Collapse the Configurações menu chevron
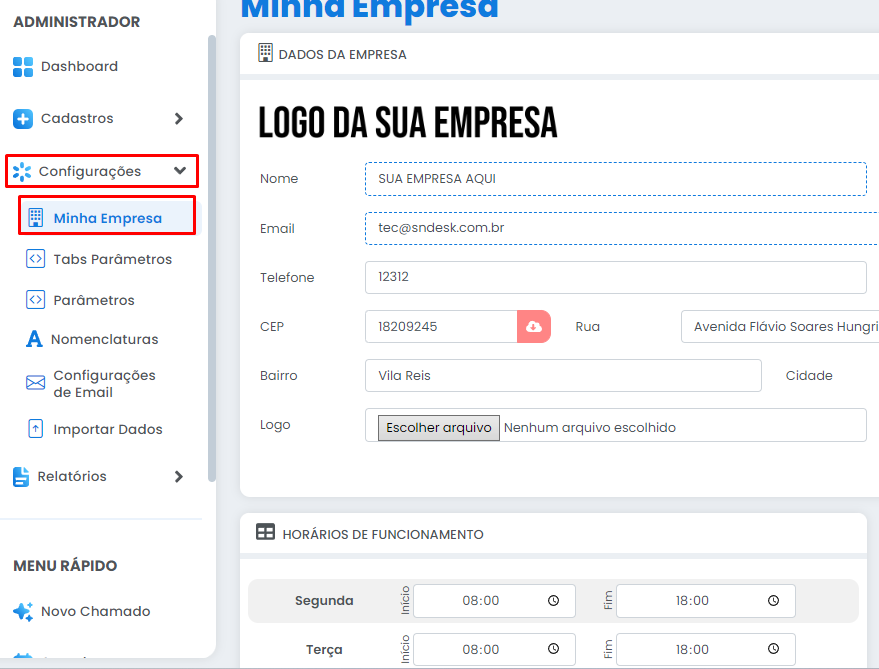 180,171
